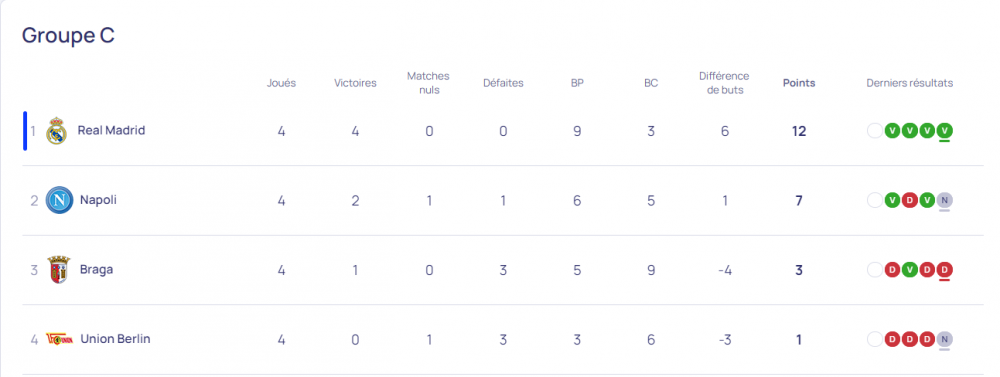Click the Real Madrid club crest
The width and height of the screenshot is (1000, 377).
coord(56,131)
